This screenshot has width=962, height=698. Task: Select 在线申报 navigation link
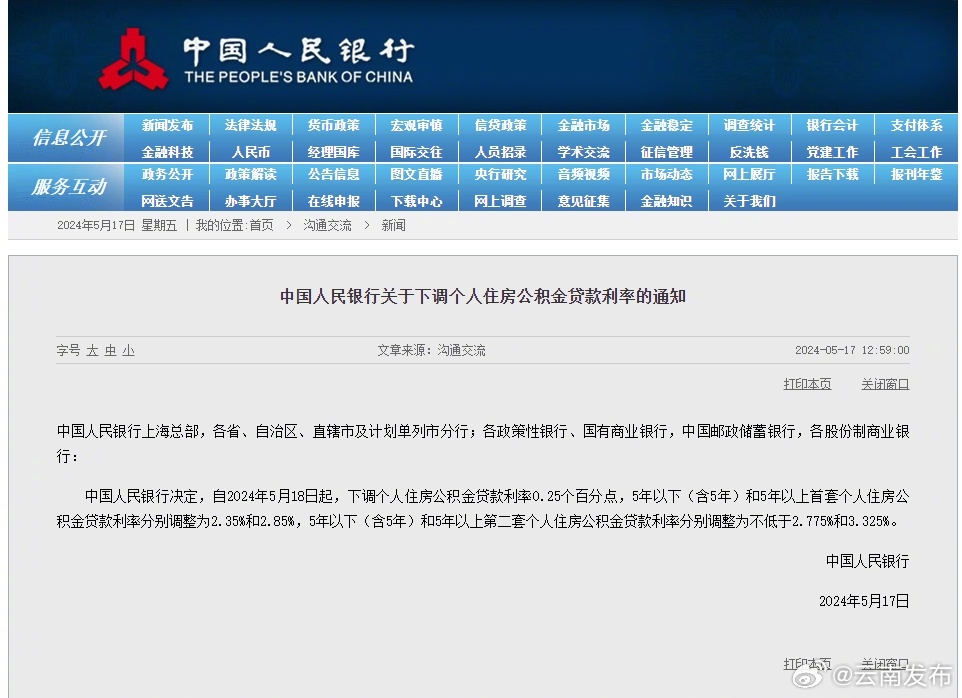point(333,201)
